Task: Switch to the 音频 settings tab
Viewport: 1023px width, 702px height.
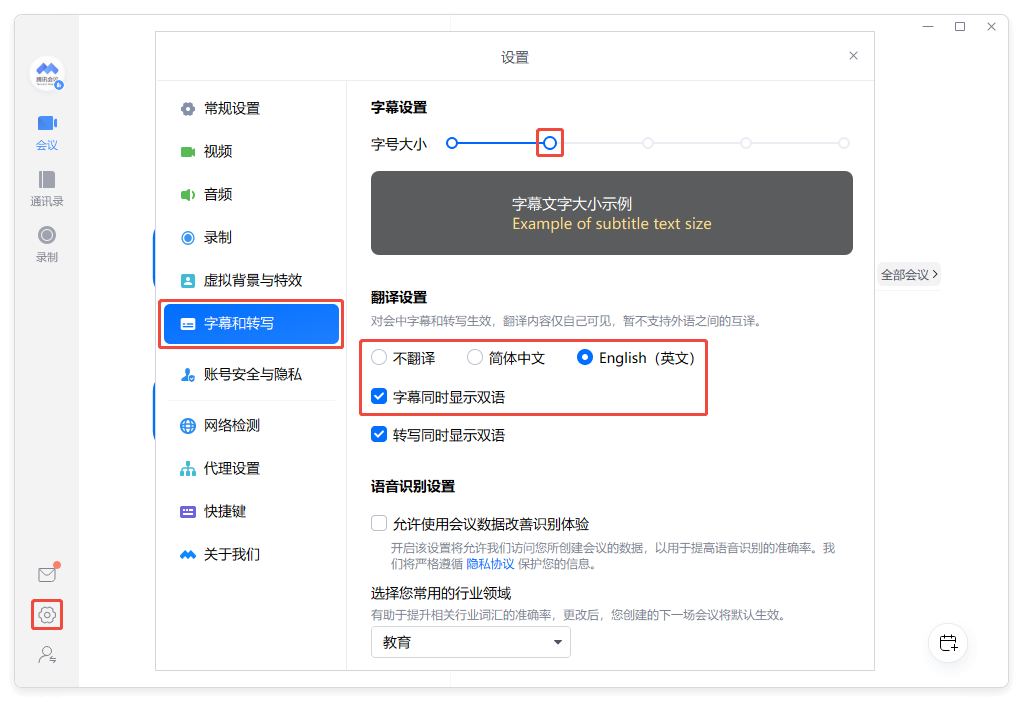Action: (x=251, y=195)
